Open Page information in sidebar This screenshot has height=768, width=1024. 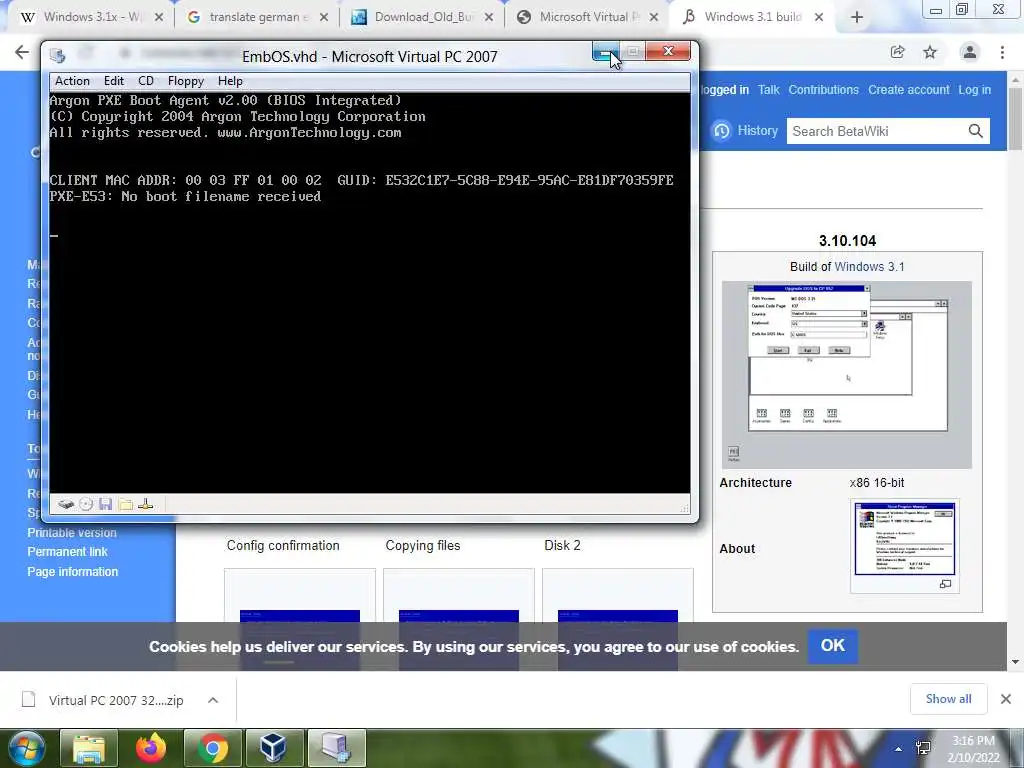point(72,571)
